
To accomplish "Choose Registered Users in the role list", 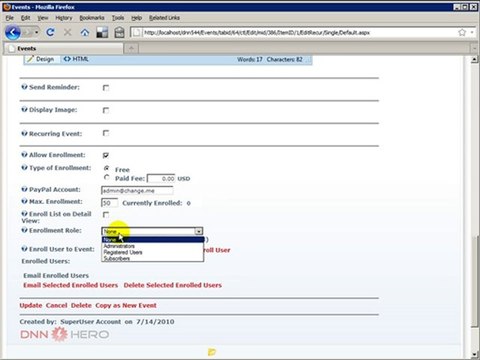I will tap(153, 252).
